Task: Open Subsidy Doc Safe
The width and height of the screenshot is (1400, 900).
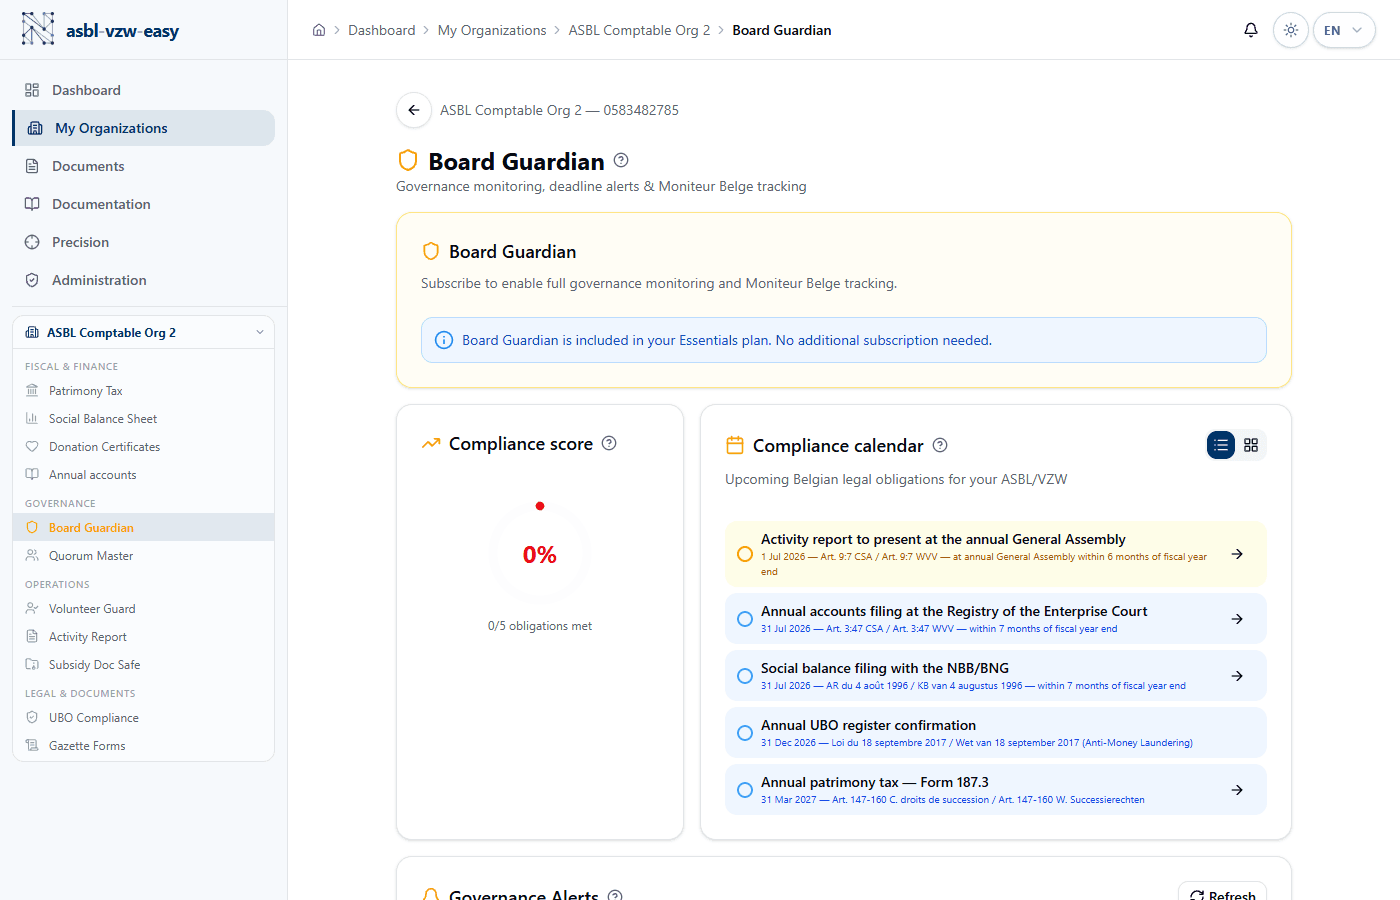Action: pos(143,664)
